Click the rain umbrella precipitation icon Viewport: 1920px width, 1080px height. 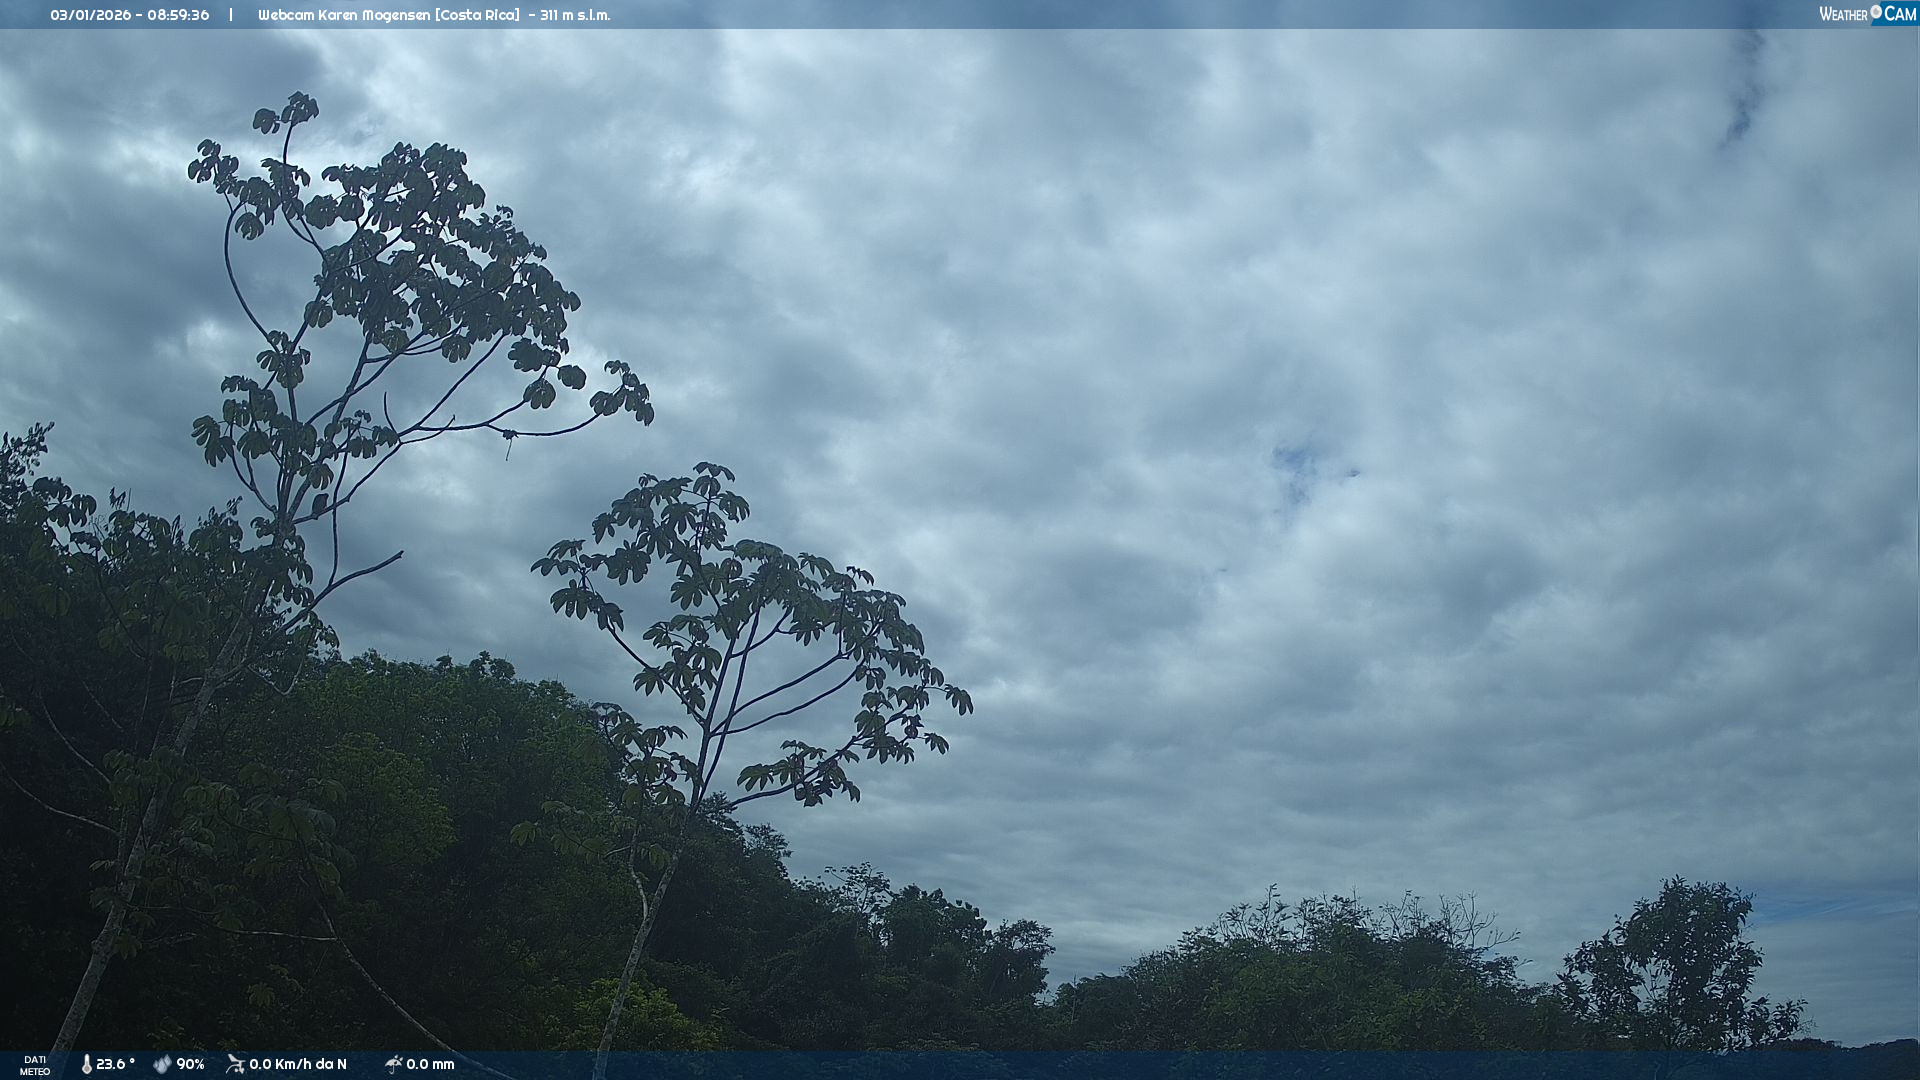point(393,1064)
